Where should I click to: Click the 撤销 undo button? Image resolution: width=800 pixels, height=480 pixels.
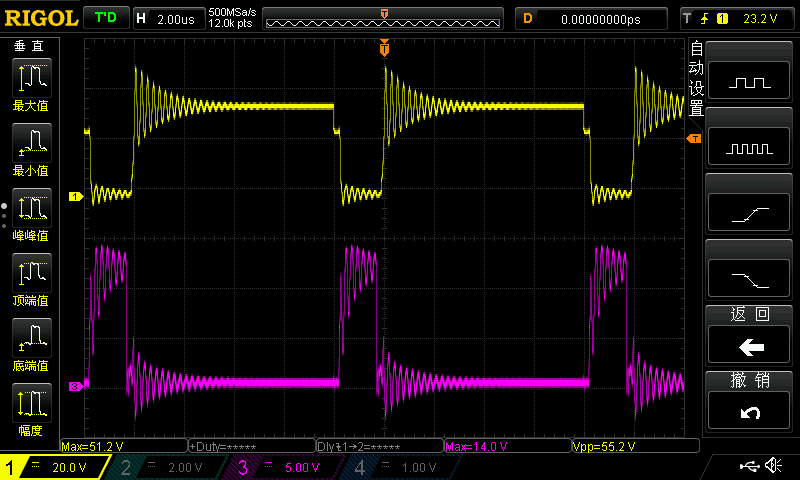pos(749,411)
